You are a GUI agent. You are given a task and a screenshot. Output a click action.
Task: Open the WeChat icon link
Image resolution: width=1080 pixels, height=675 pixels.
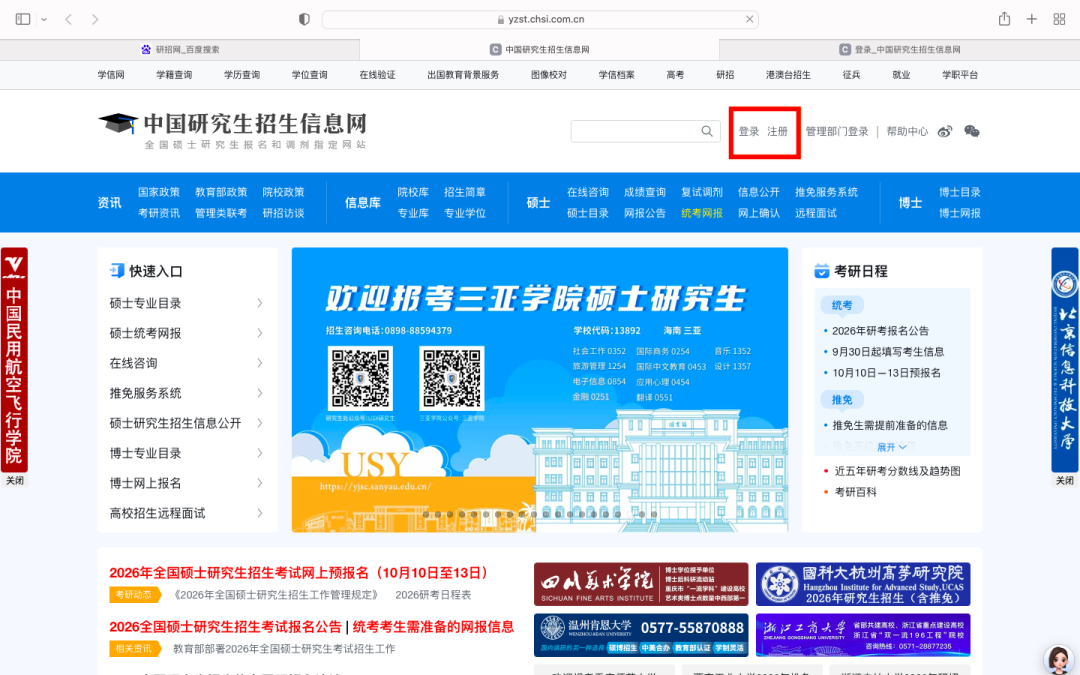coord(971,131)
